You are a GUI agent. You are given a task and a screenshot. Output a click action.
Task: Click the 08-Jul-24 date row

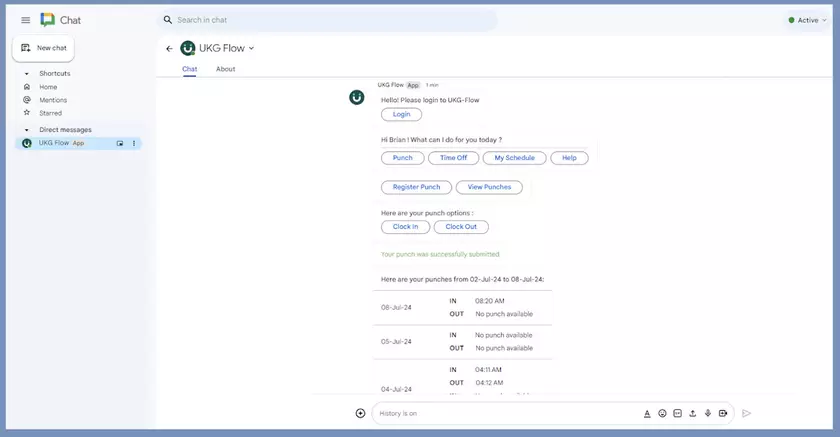pos(462,308)
